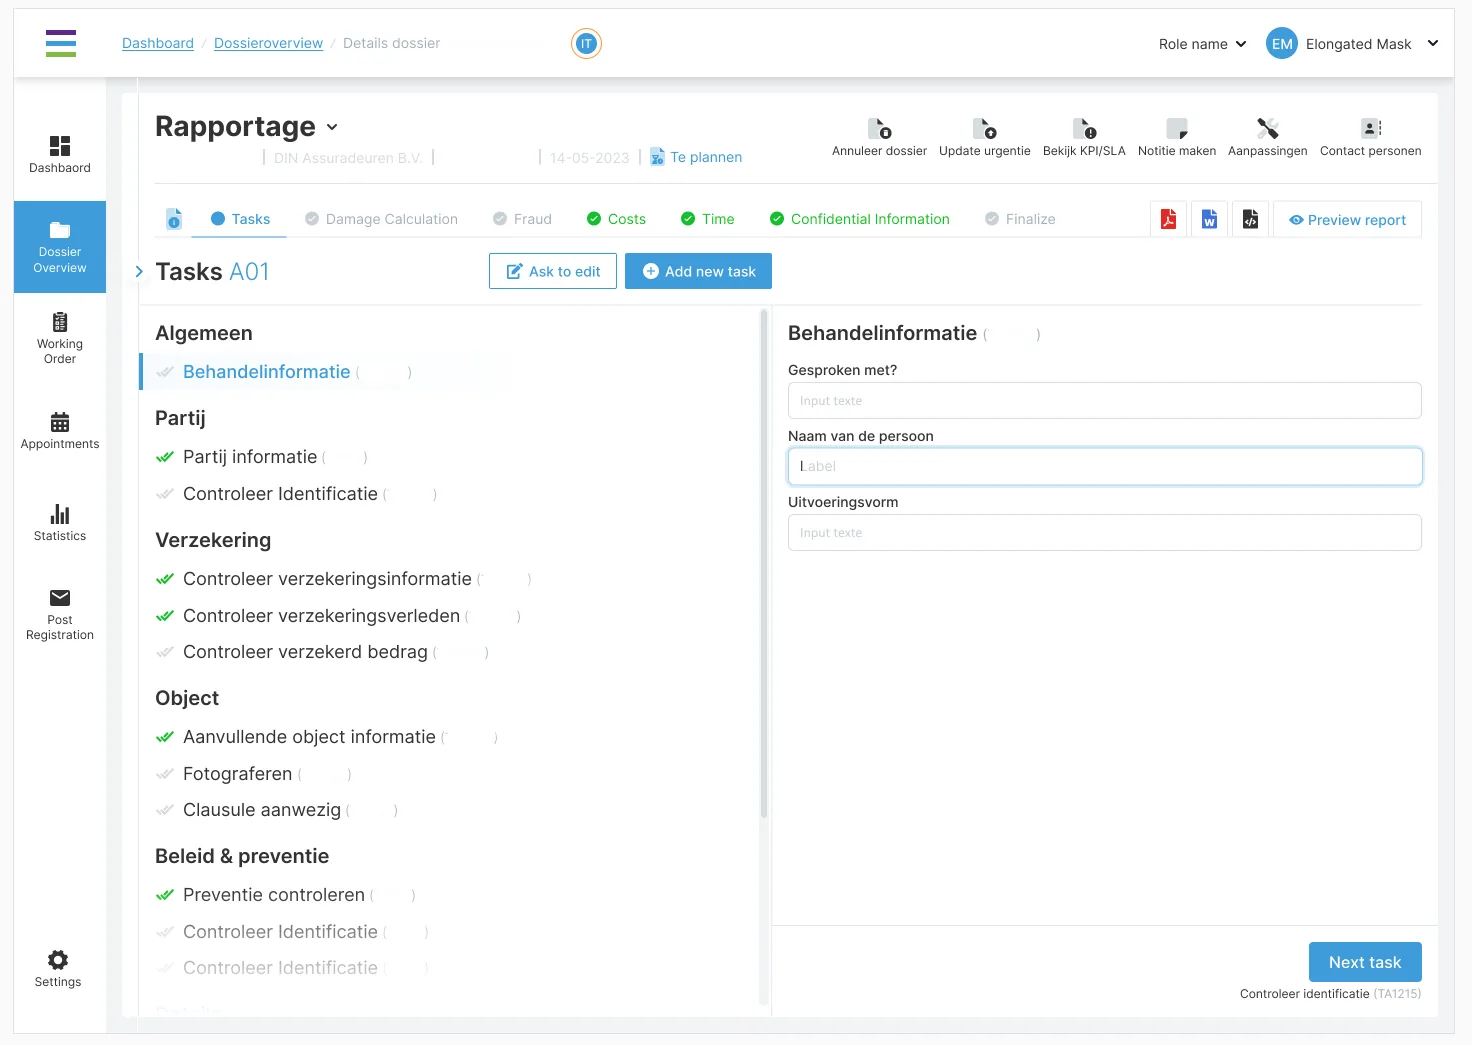1472x1045 pixels.
Task: Click the Add new task button
Action: pos(698,271)
